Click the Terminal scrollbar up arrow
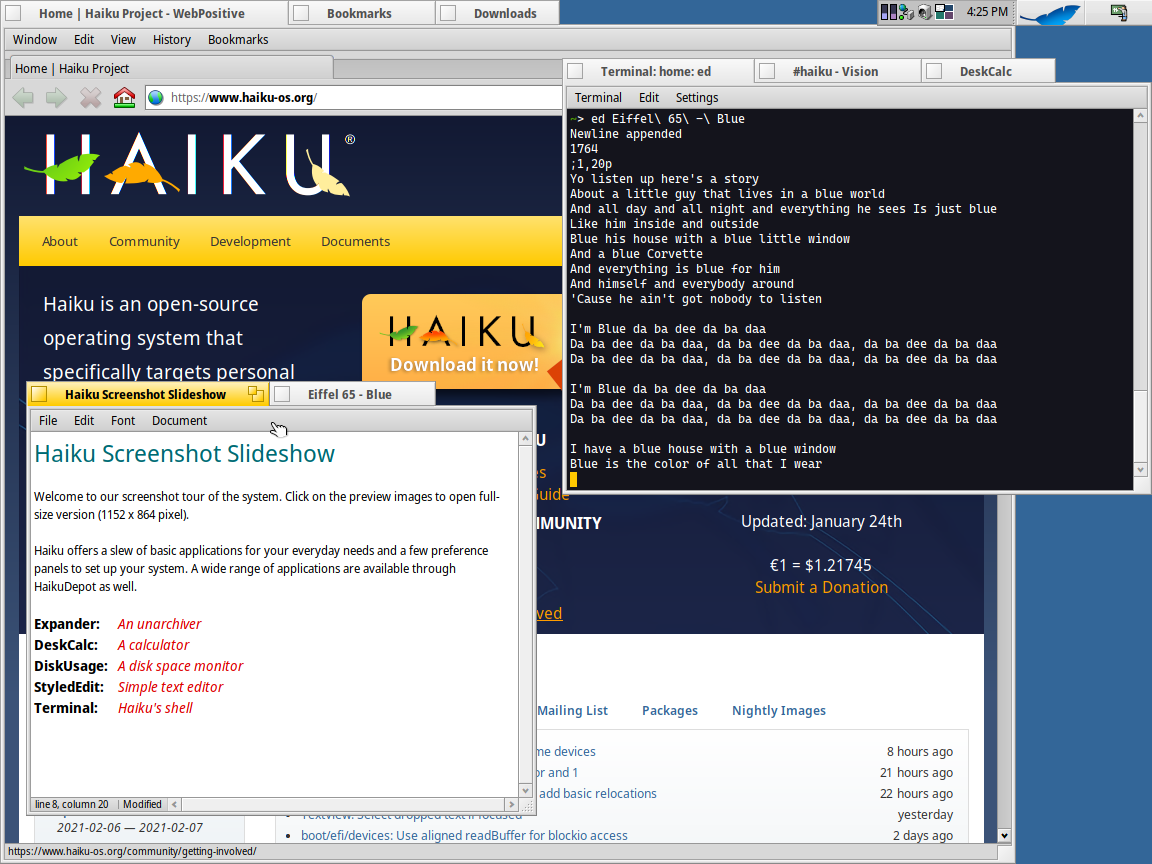The image size is (1152, 864). [x=1140, y=115]
